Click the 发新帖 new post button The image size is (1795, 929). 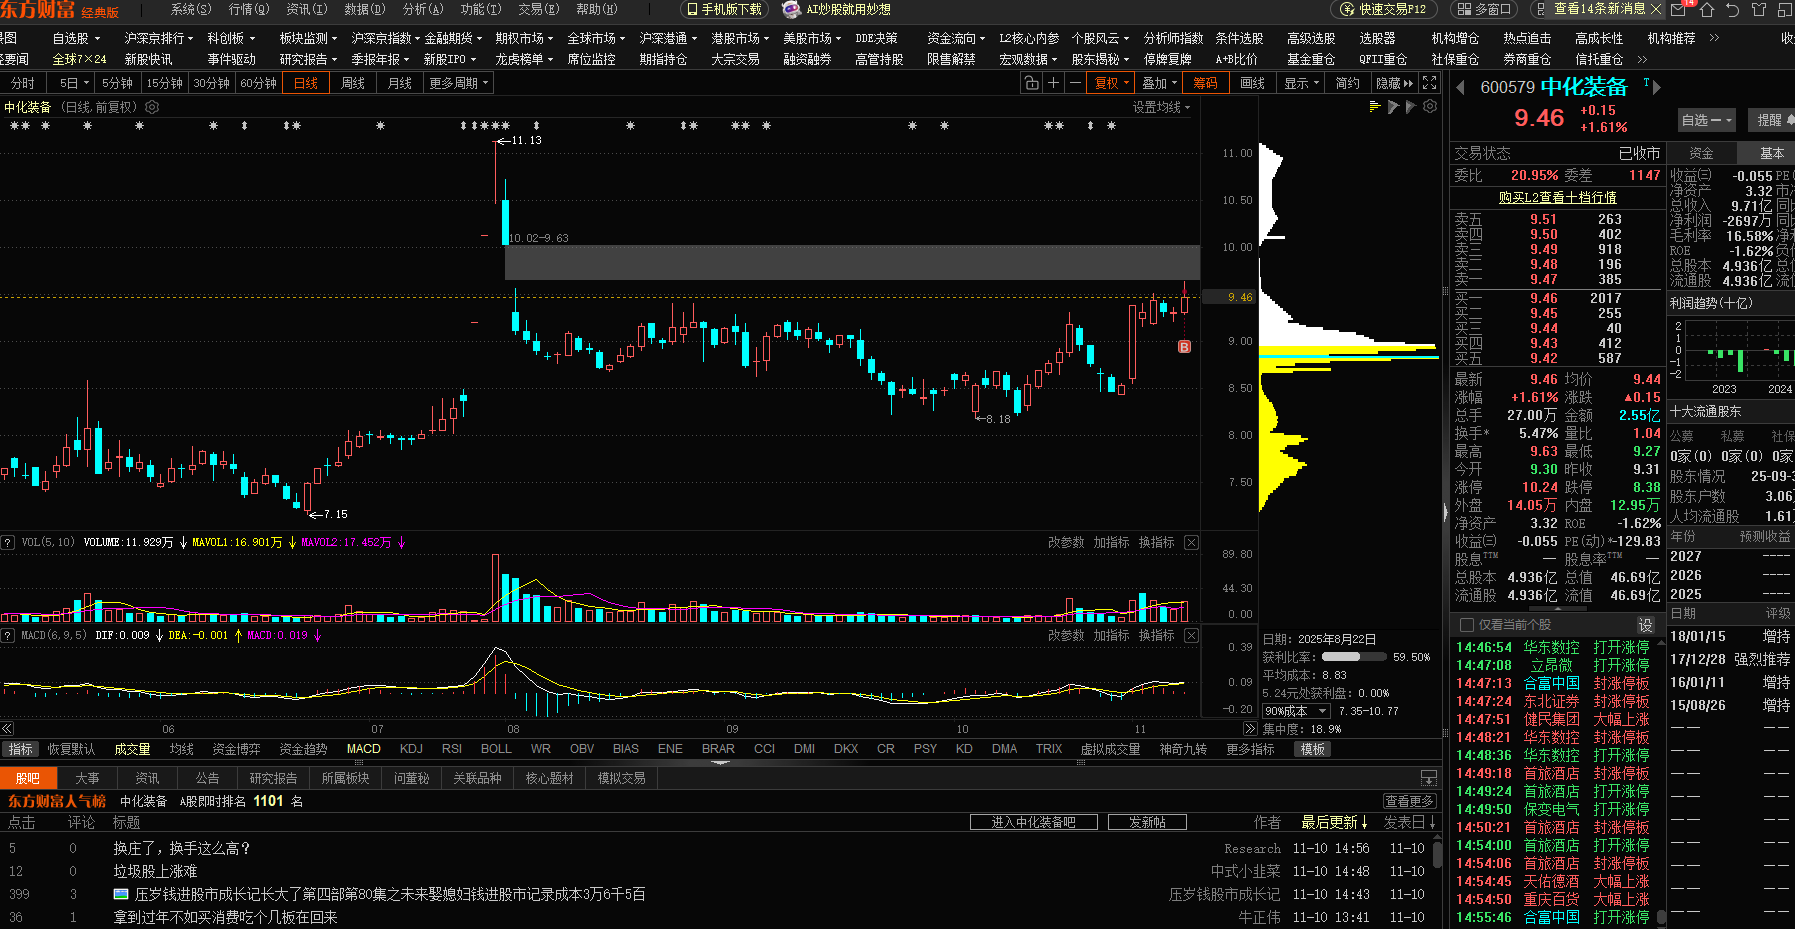(x=1147, y=822)
